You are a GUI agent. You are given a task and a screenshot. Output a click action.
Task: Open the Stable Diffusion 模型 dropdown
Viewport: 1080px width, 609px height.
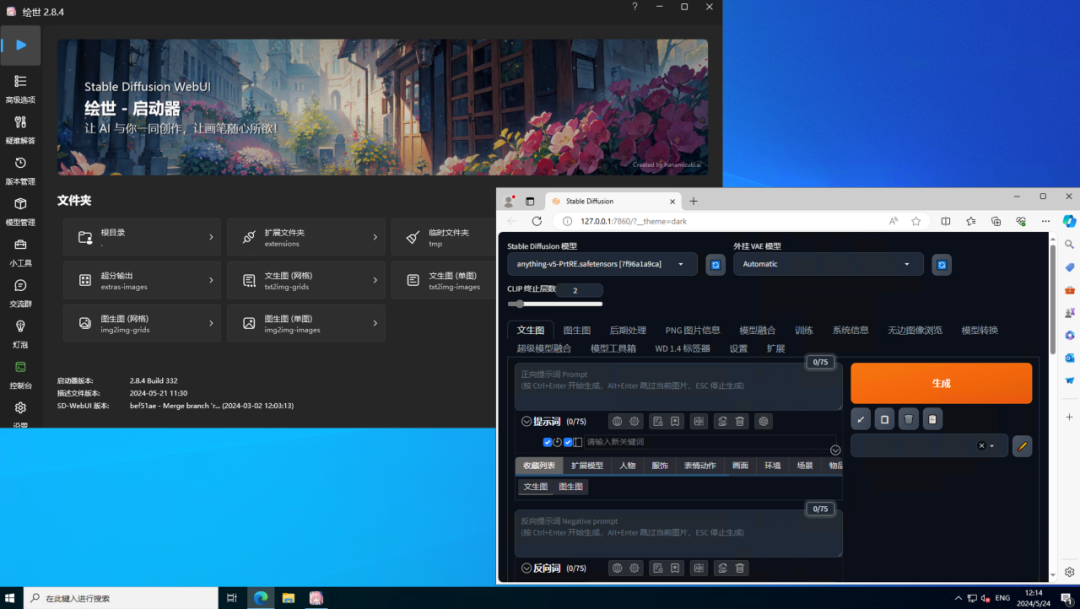tap(602, 264)
